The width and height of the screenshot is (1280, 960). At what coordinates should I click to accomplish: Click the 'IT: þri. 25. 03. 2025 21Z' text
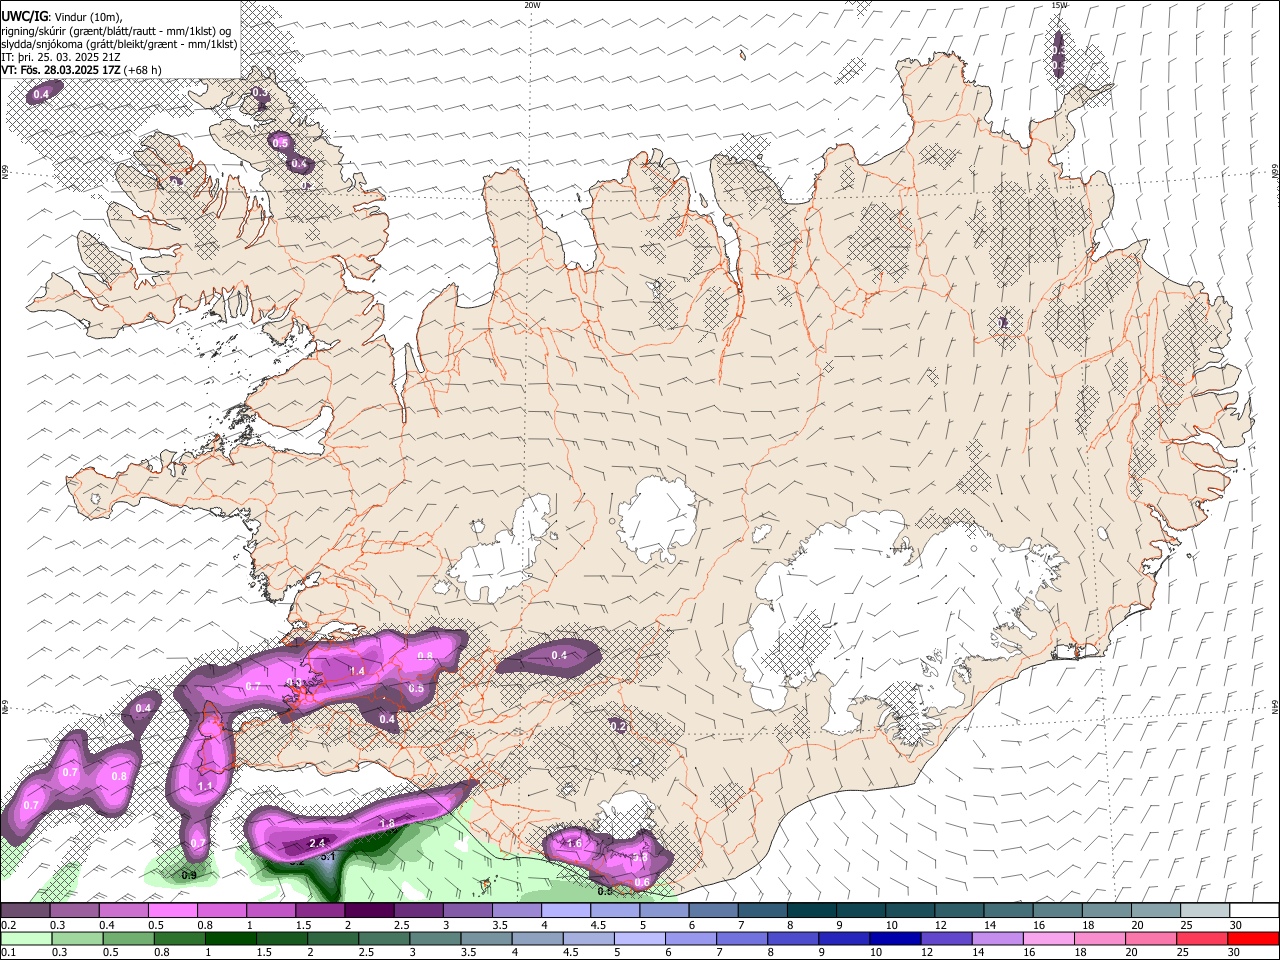pos(61,57)
